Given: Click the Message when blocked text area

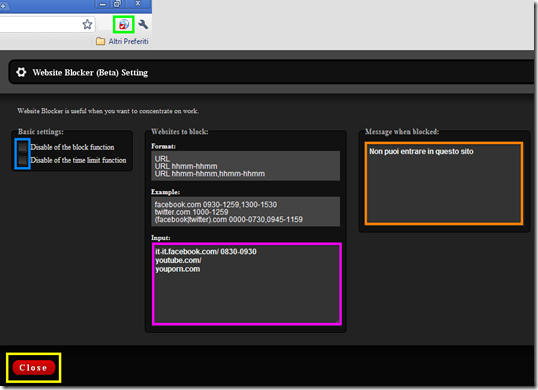Looking at the screenshot, I should (444, 184).
